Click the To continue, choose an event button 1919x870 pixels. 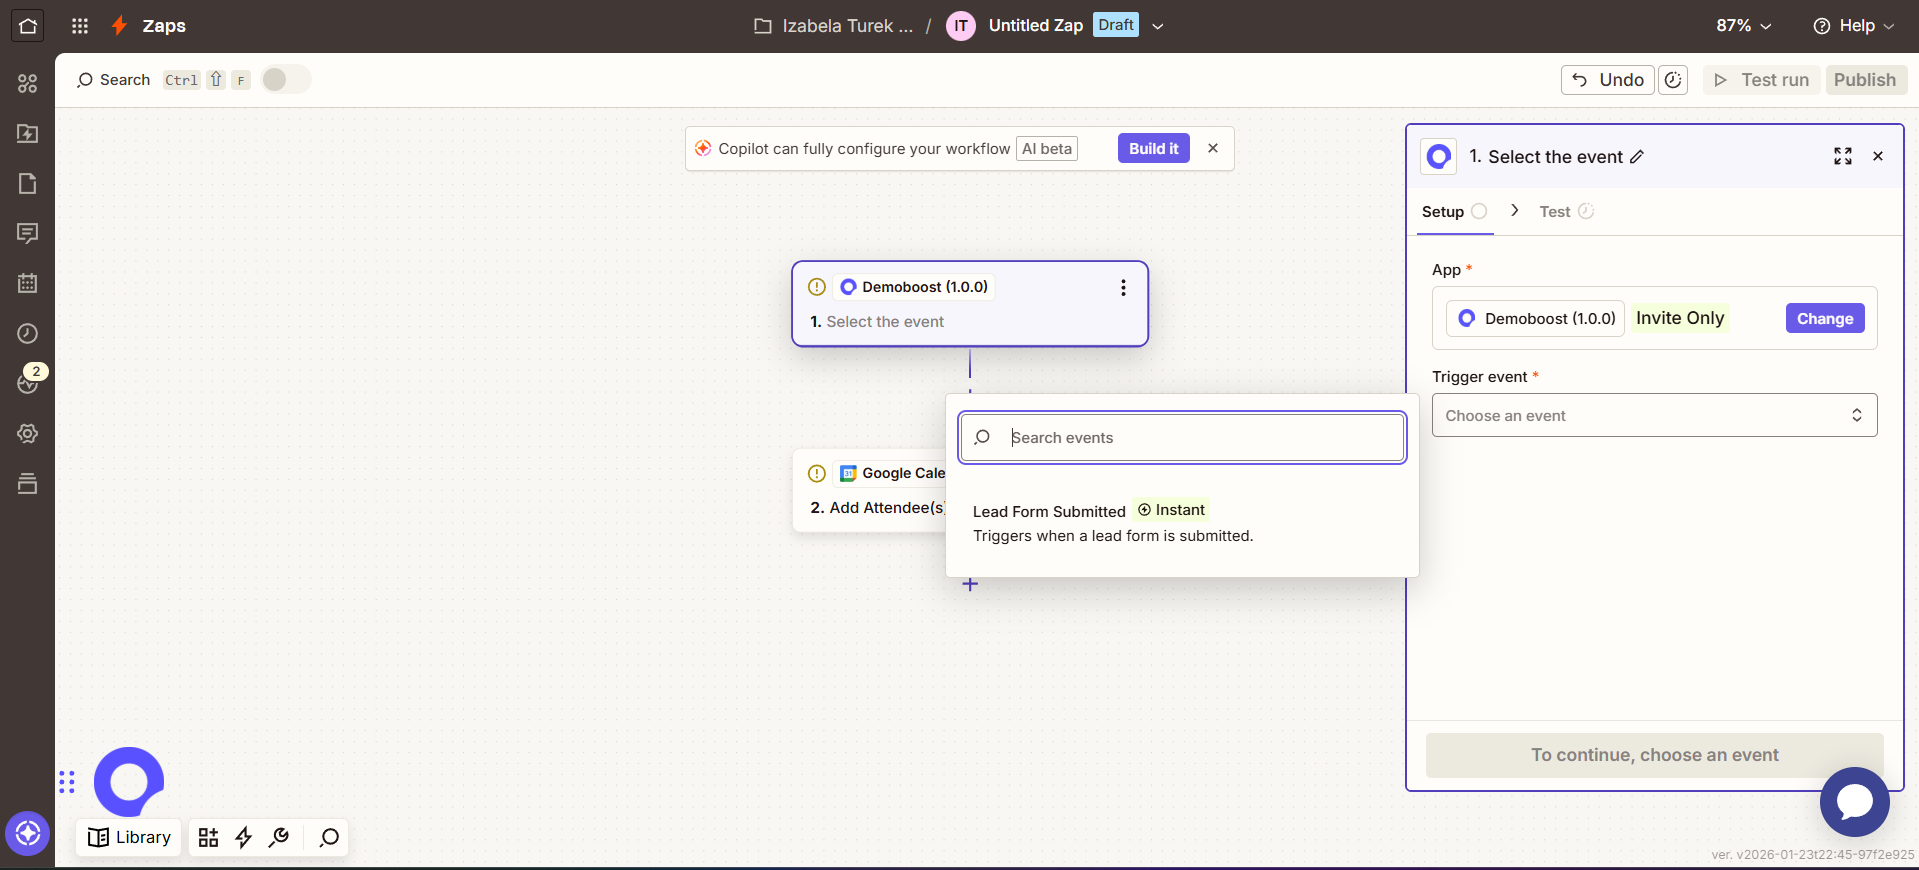(1654, 755)
